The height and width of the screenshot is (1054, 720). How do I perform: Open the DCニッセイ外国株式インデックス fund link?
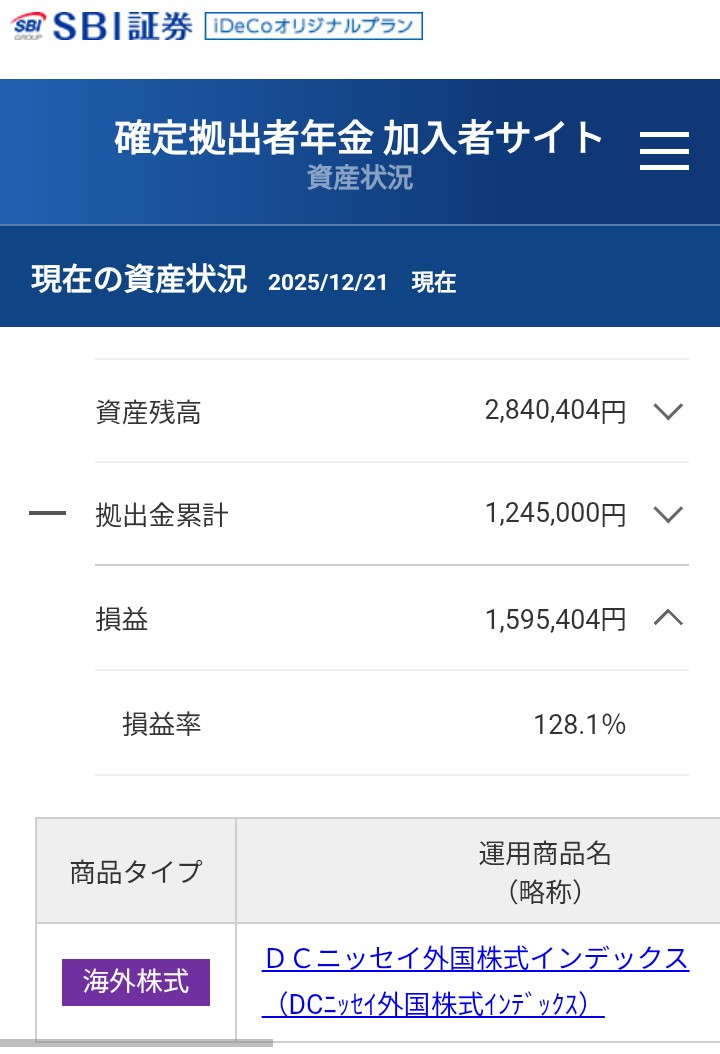(475, 959)
